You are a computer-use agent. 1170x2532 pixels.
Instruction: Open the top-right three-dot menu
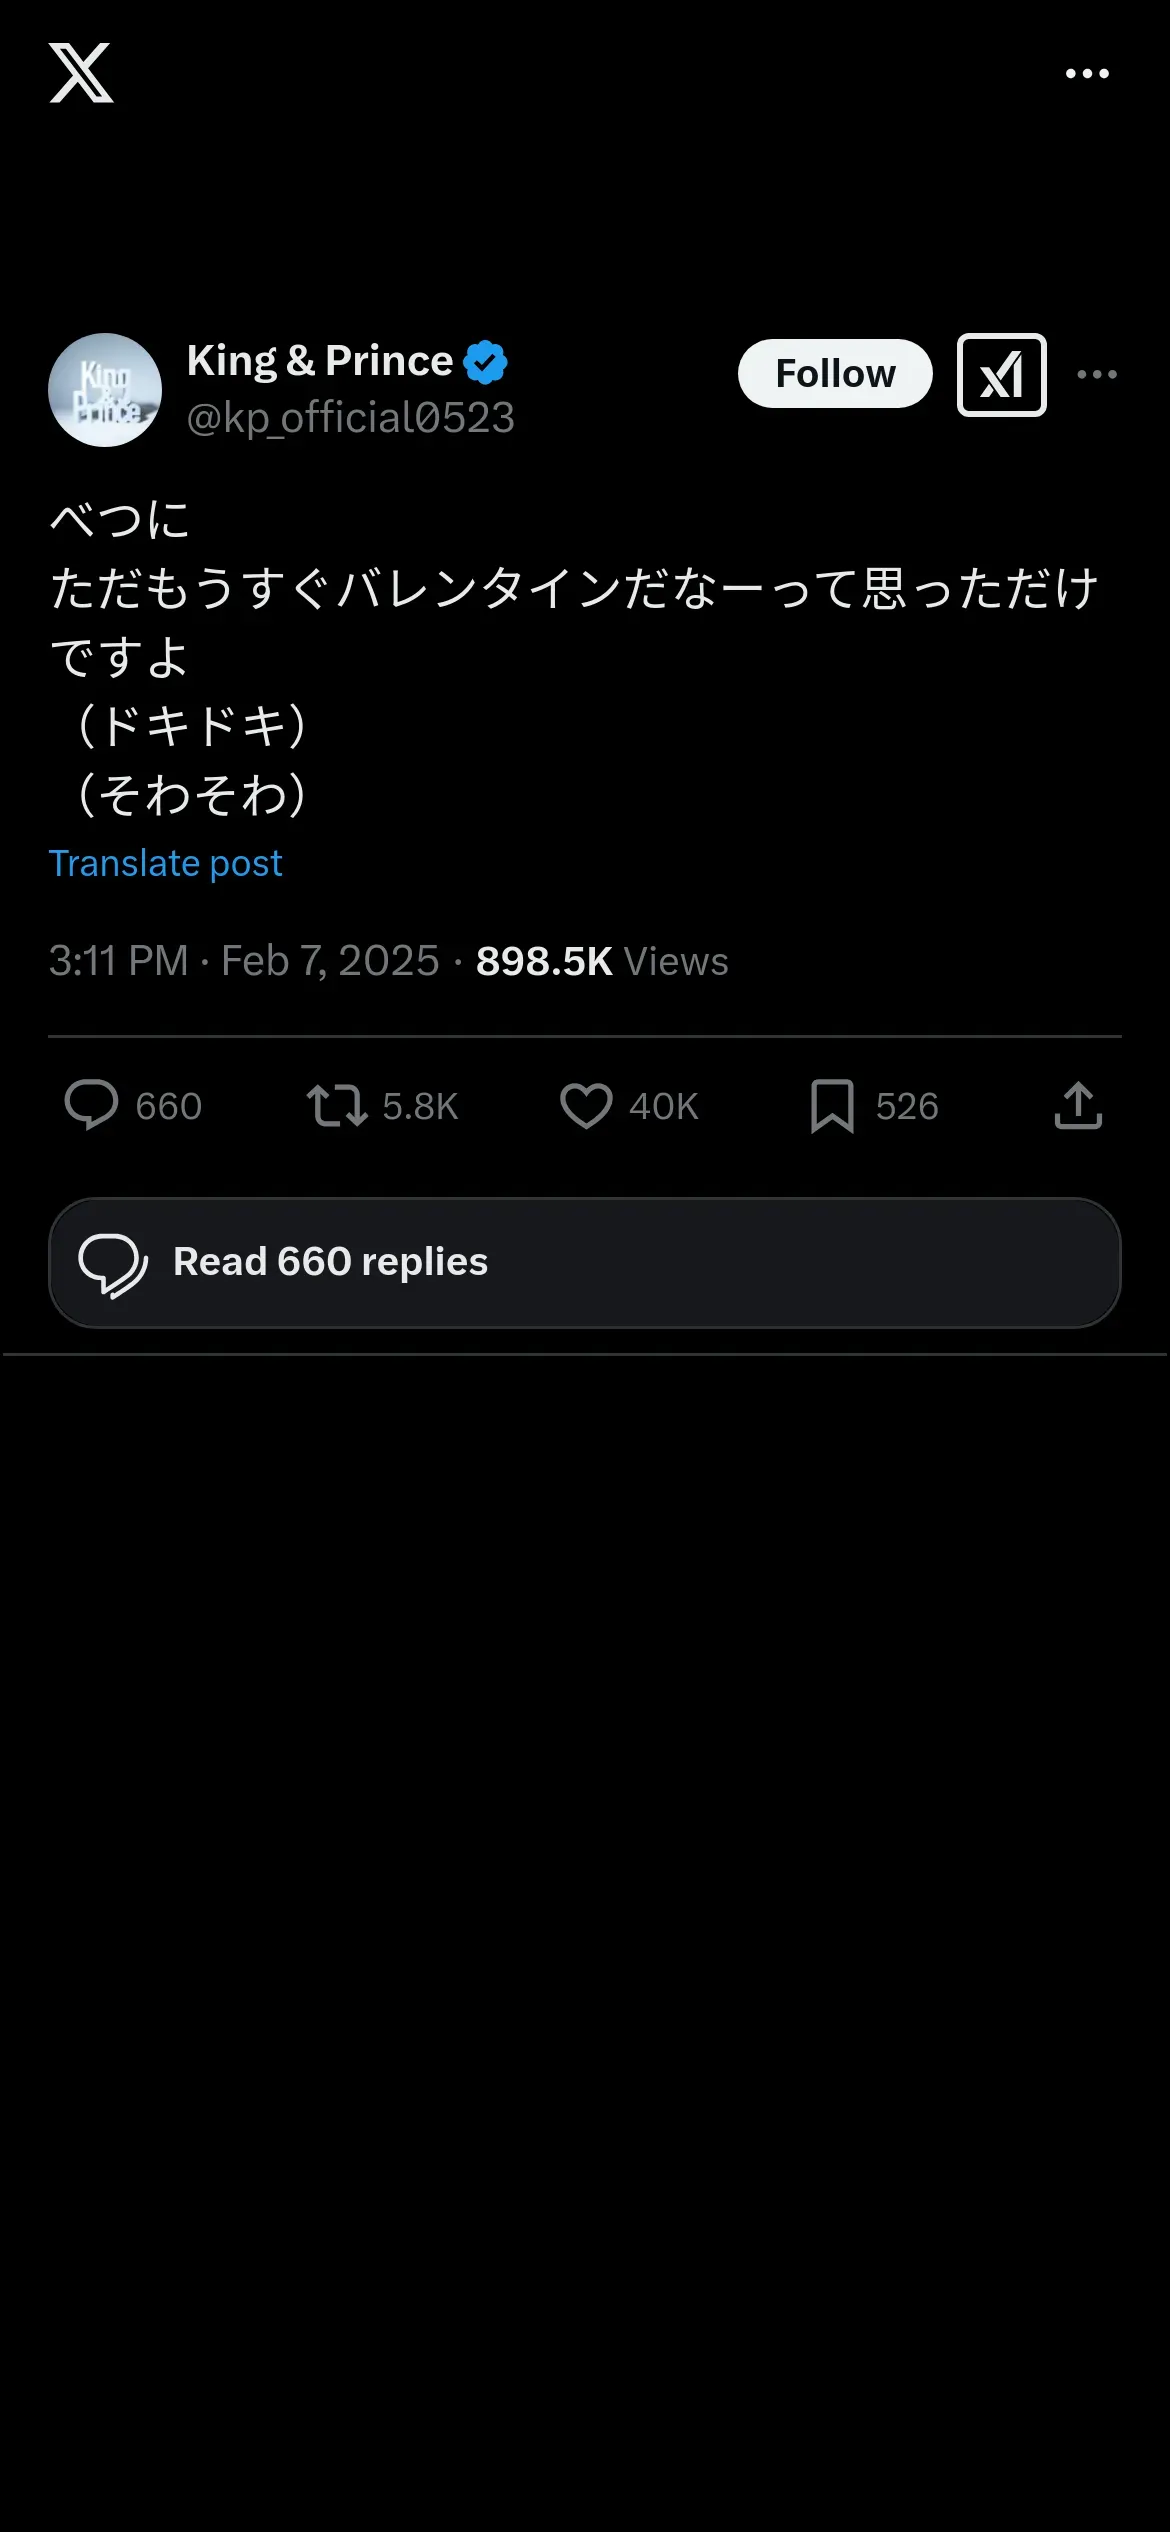click(1087, 73)
